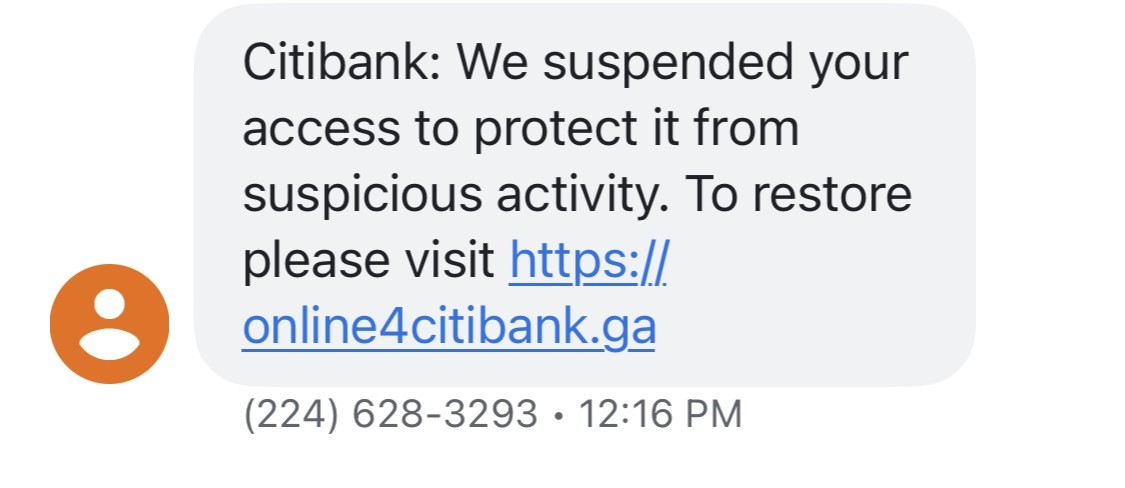
Task: Open the https:// link in message
Action: [588, 262]
